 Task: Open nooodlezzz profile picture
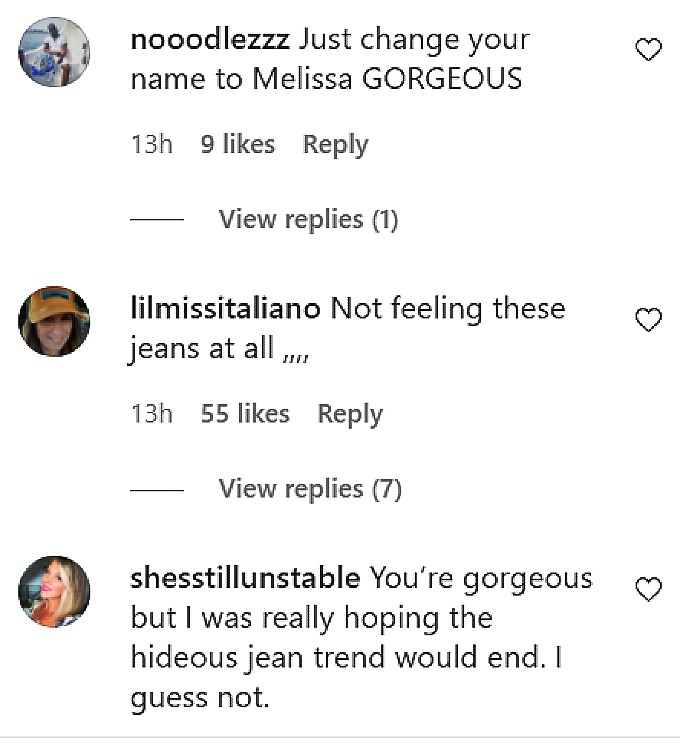pos(54,53)
